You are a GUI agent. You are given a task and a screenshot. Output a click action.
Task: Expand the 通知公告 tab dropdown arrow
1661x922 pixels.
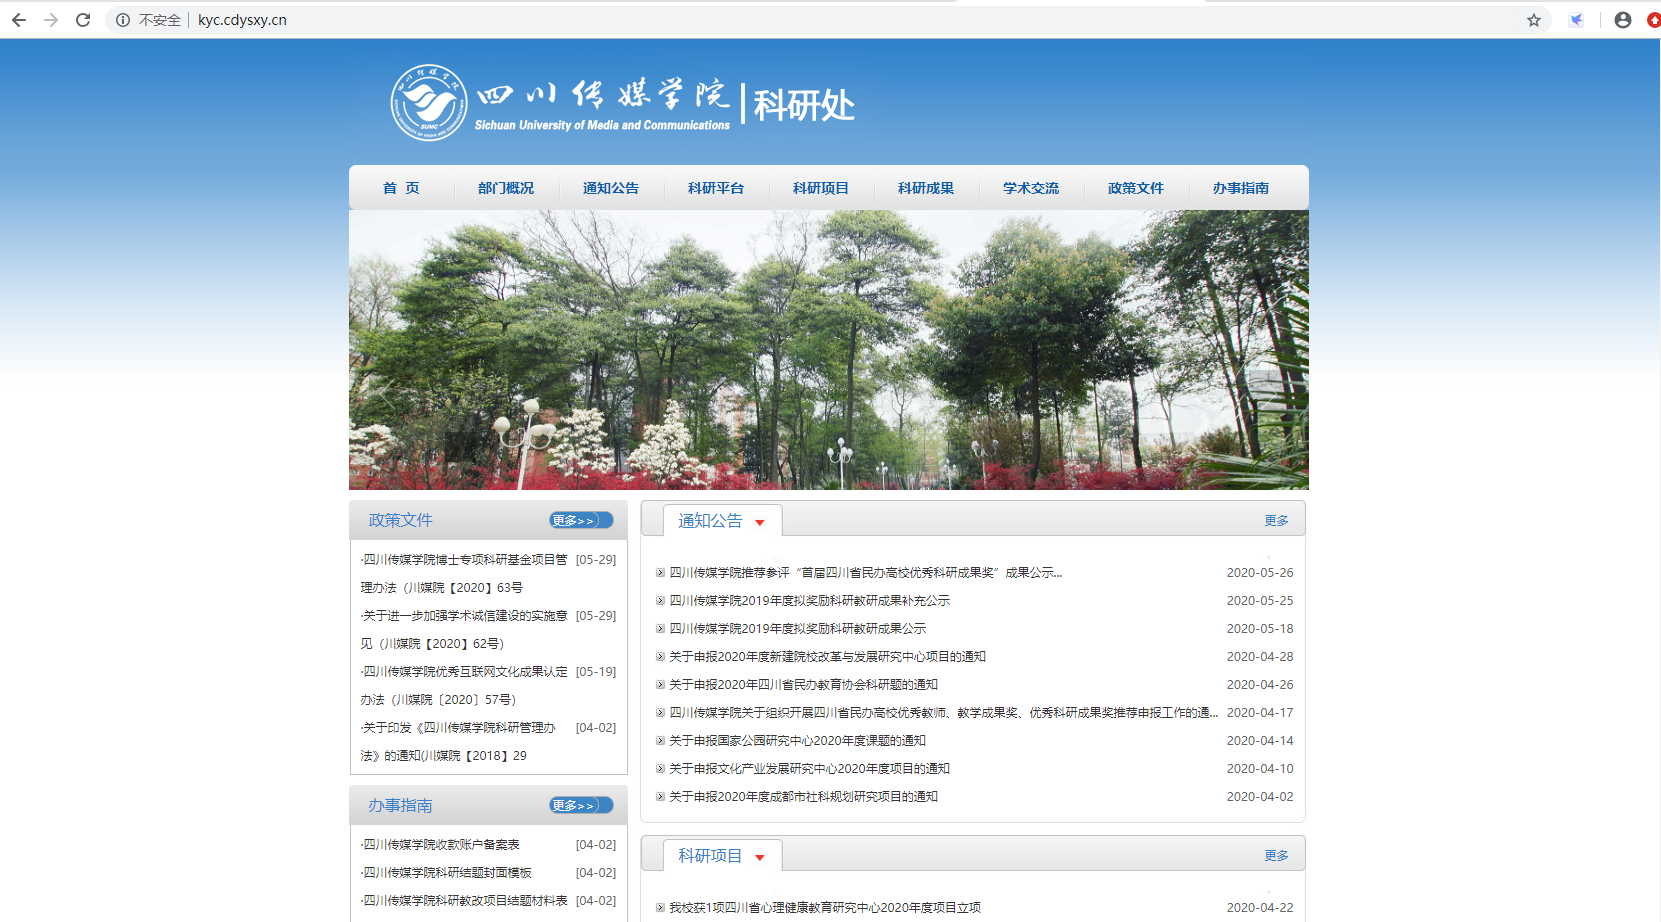pyautogui.click(x=760, y=522)
